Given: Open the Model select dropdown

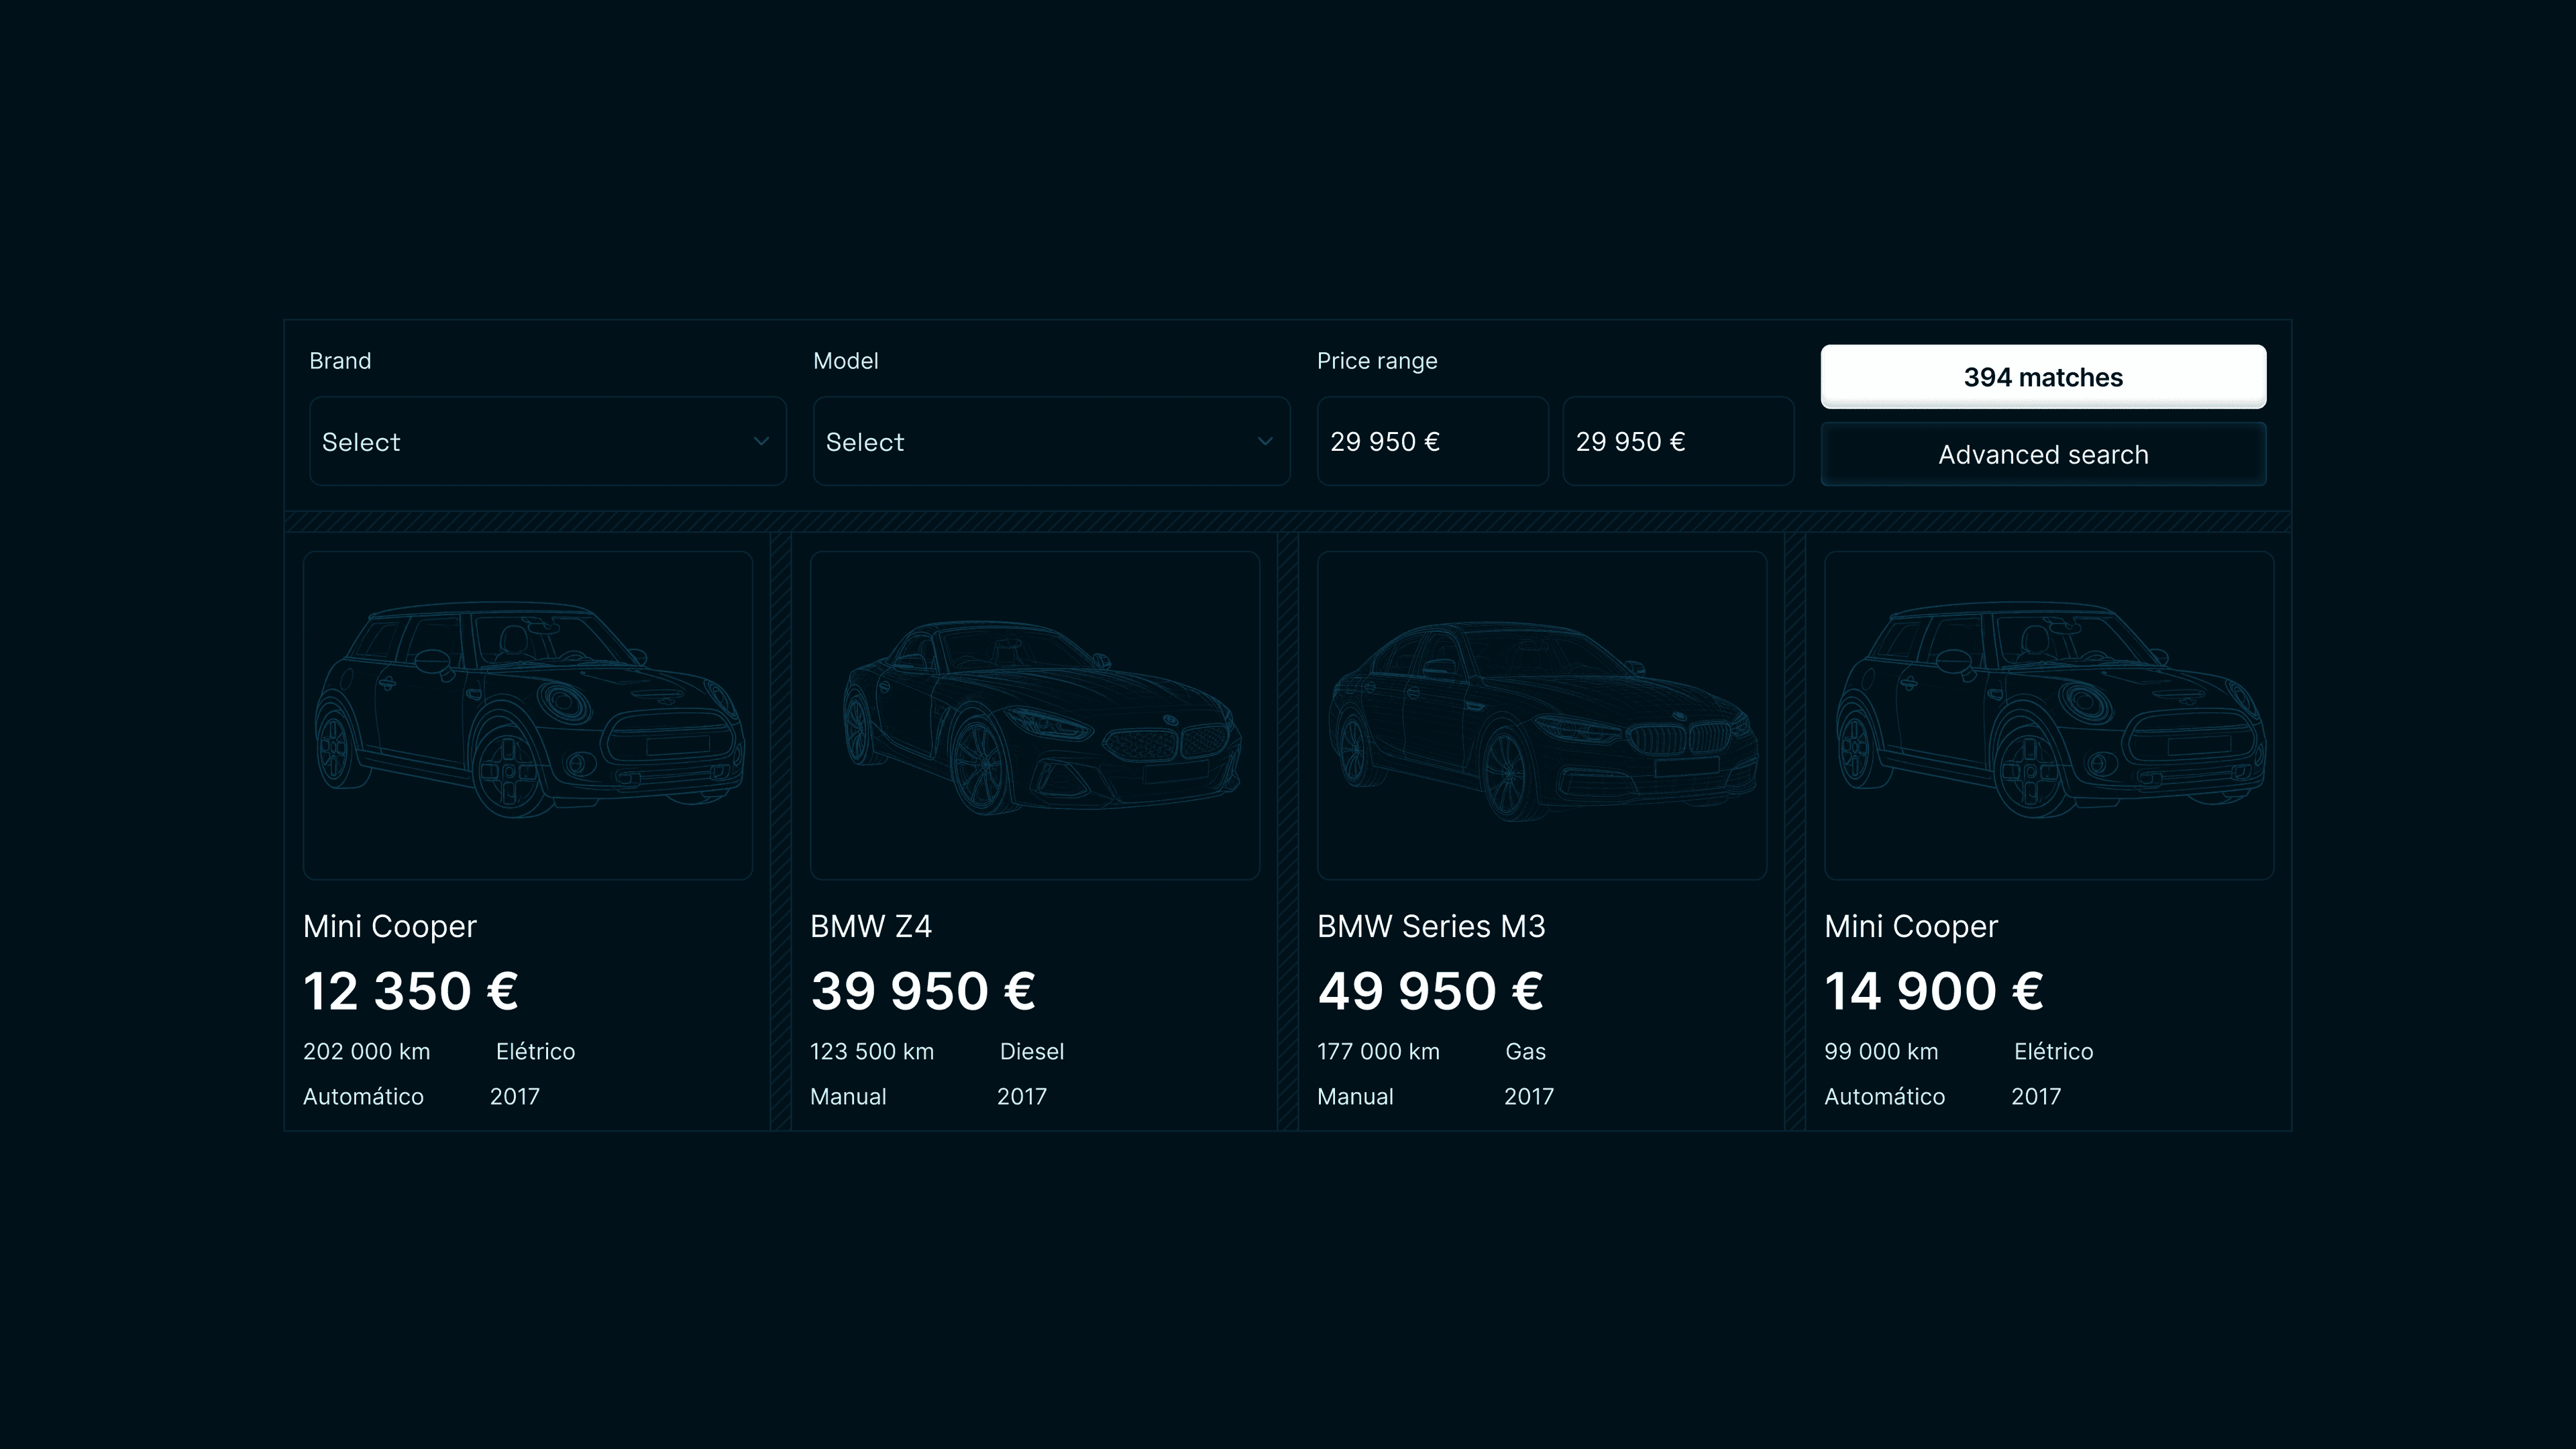Looking at the screenshot, I should coord(1051,441).
